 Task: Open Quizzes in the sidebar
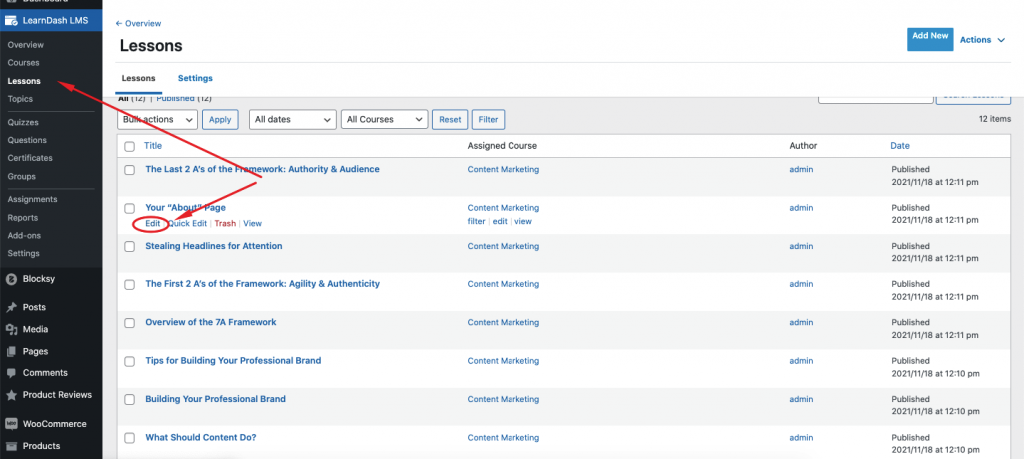coord(23,122)
